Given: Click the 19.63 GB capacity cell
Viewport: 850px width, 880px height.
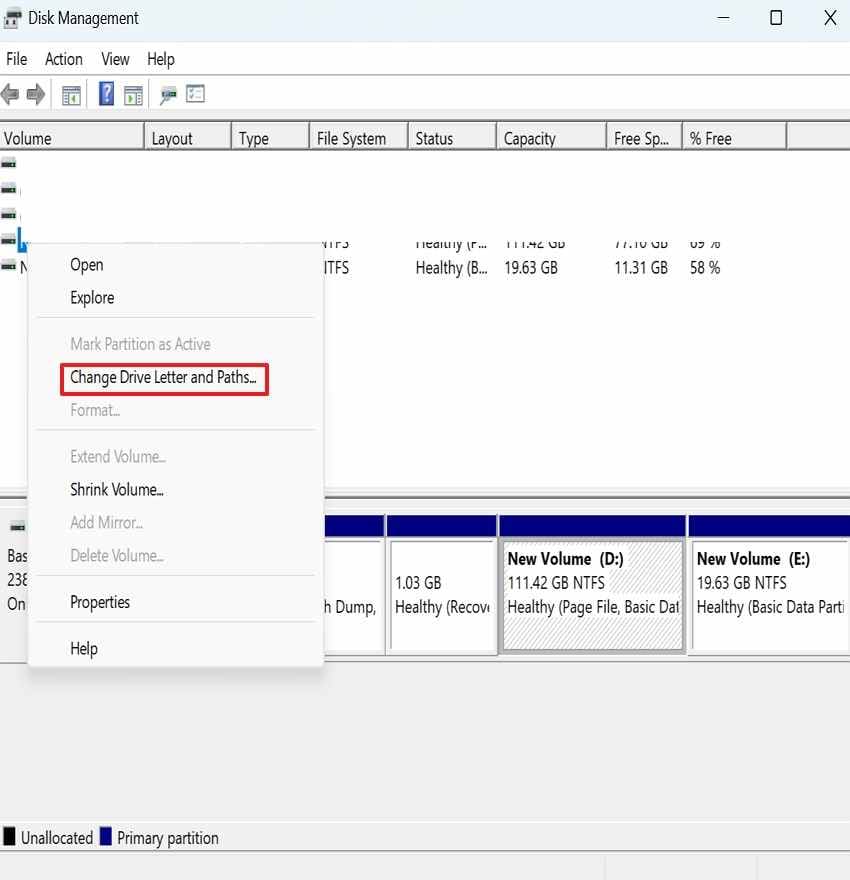Looking at the screenshot, I should tap(531, 268).
